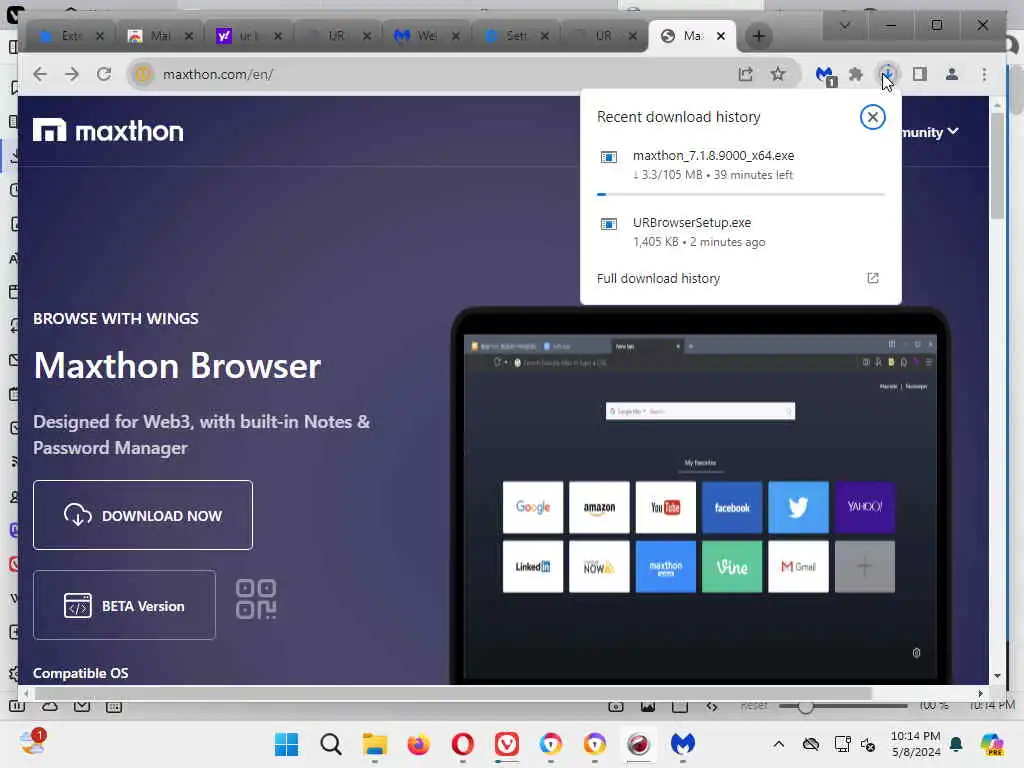Image resolution: width=1024 pixels, height=768 pixels.
Task: Adjust the zoom slider in status bar
Action: click(805, 706)
